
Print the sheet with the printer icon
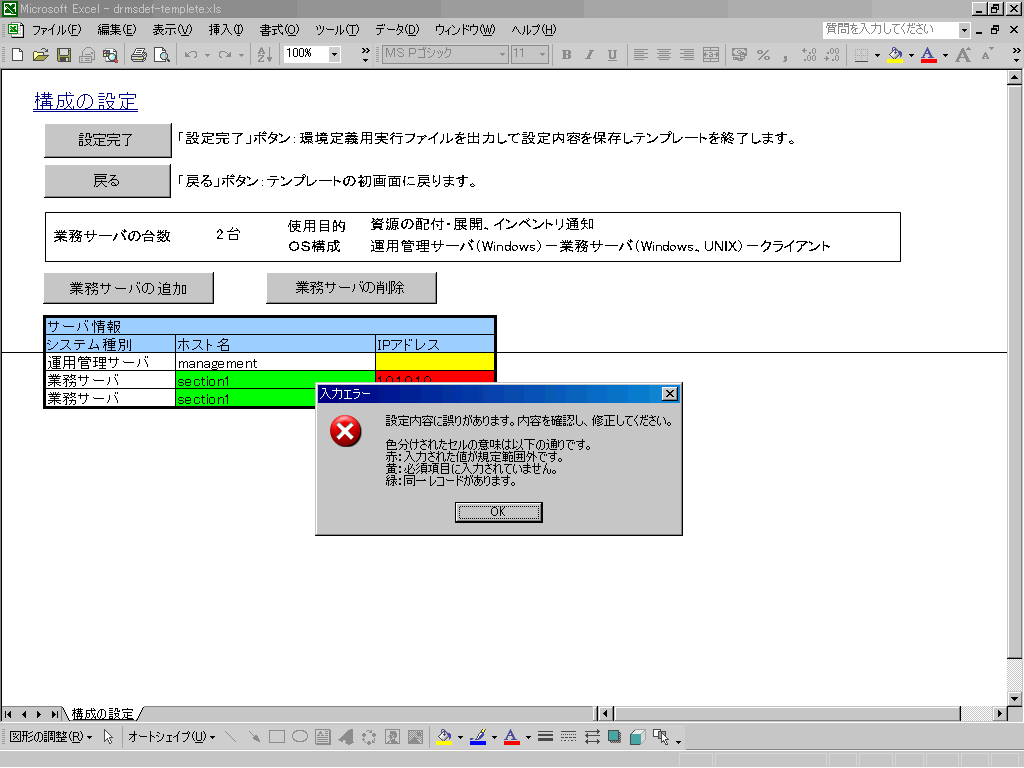tap(138, 55)
